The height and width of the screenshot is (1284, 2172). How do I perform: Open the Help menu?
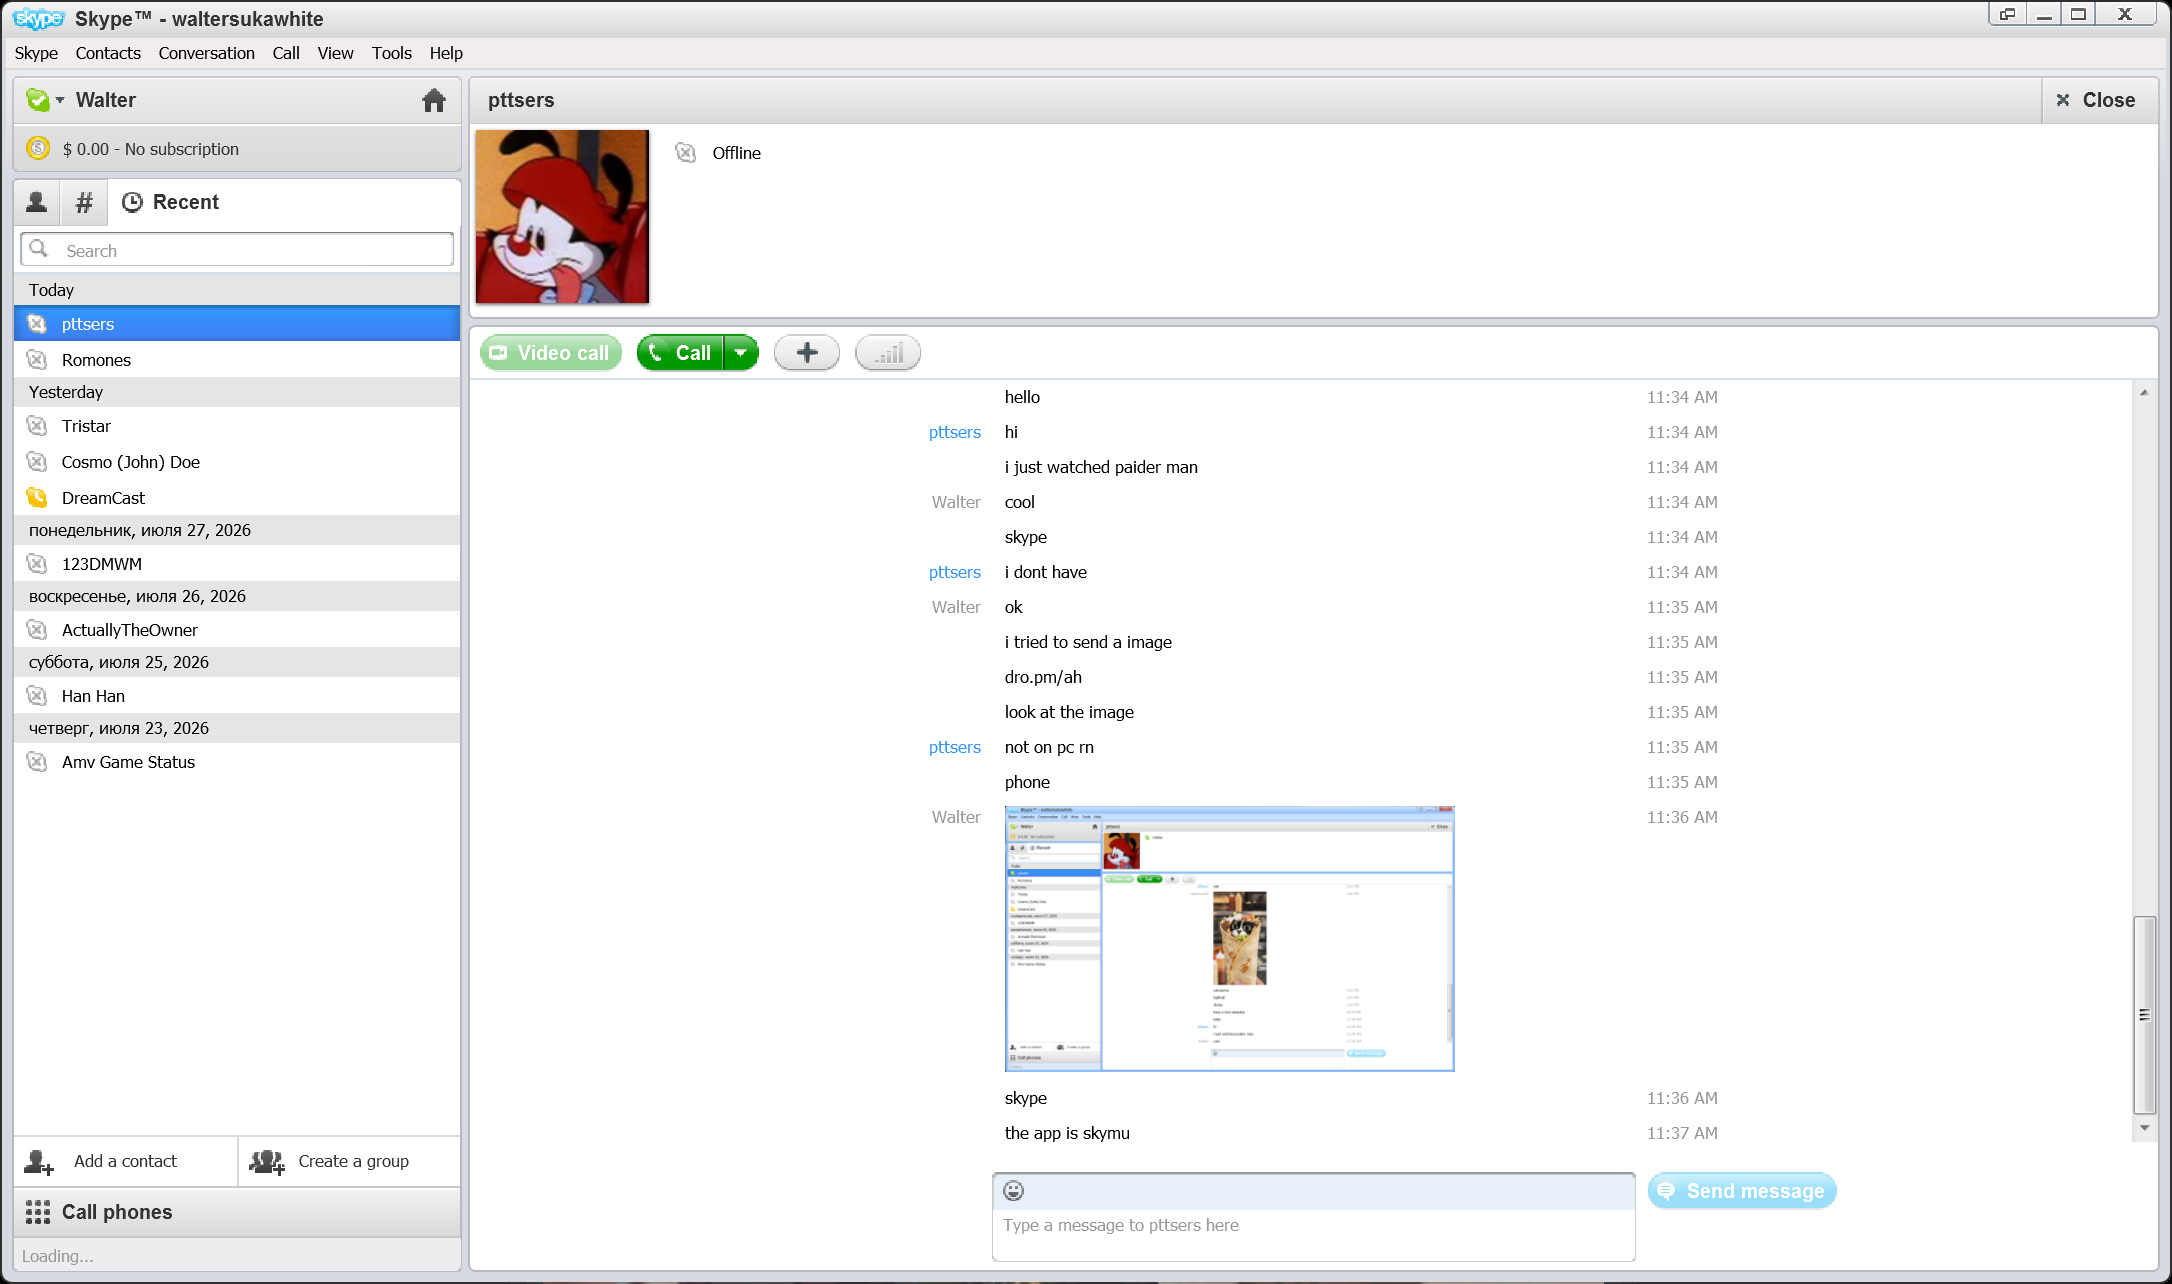pyautogui.click(x=446, y=53)
